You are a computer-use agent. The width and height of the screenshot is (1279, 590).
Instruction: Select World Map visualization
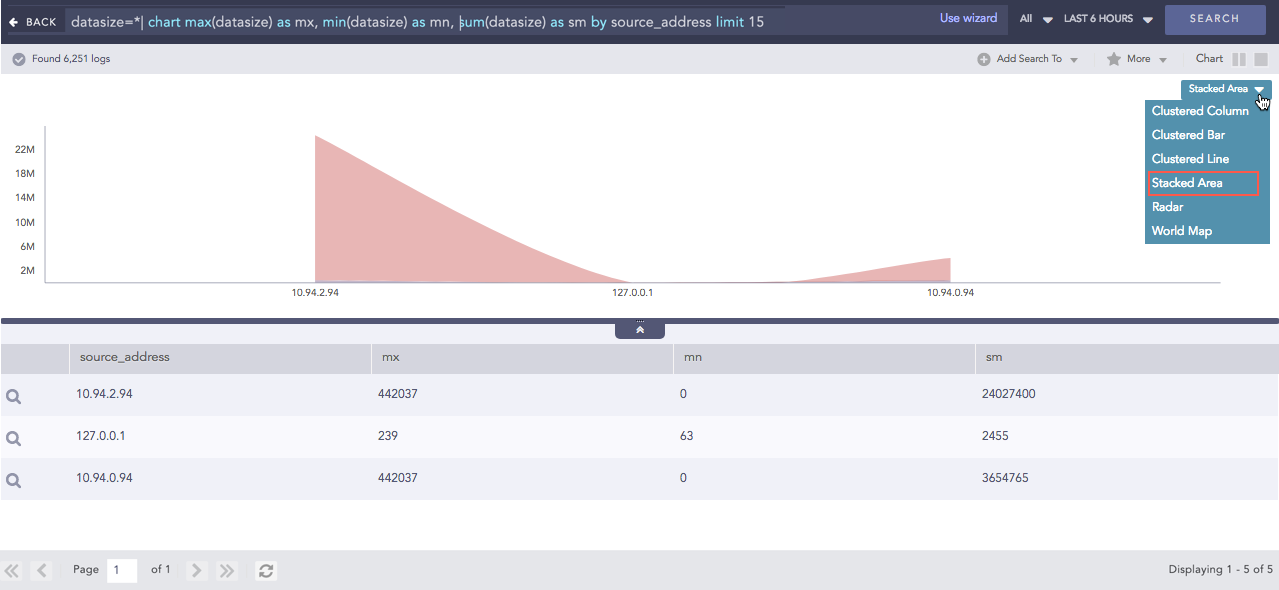click(1182, 230)
